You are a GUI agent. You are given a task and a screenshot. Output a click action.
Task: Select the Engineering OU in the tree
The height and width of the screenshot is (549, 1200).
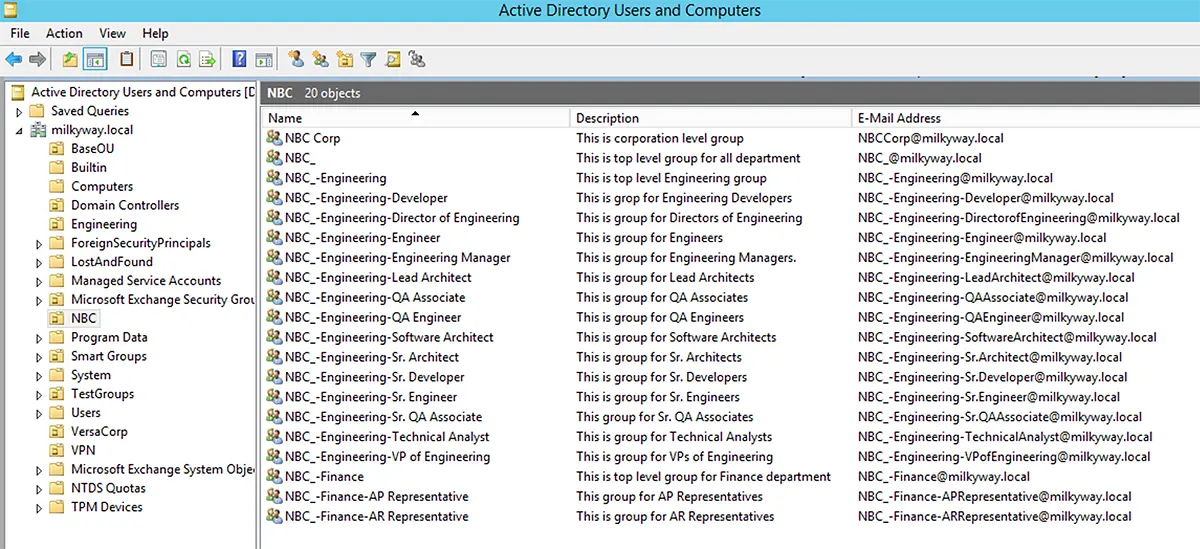coord(104,224)
